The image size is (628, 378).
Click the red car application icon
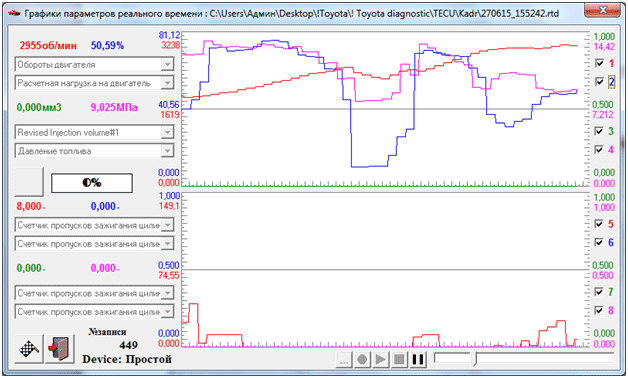(x=14, y=13)
